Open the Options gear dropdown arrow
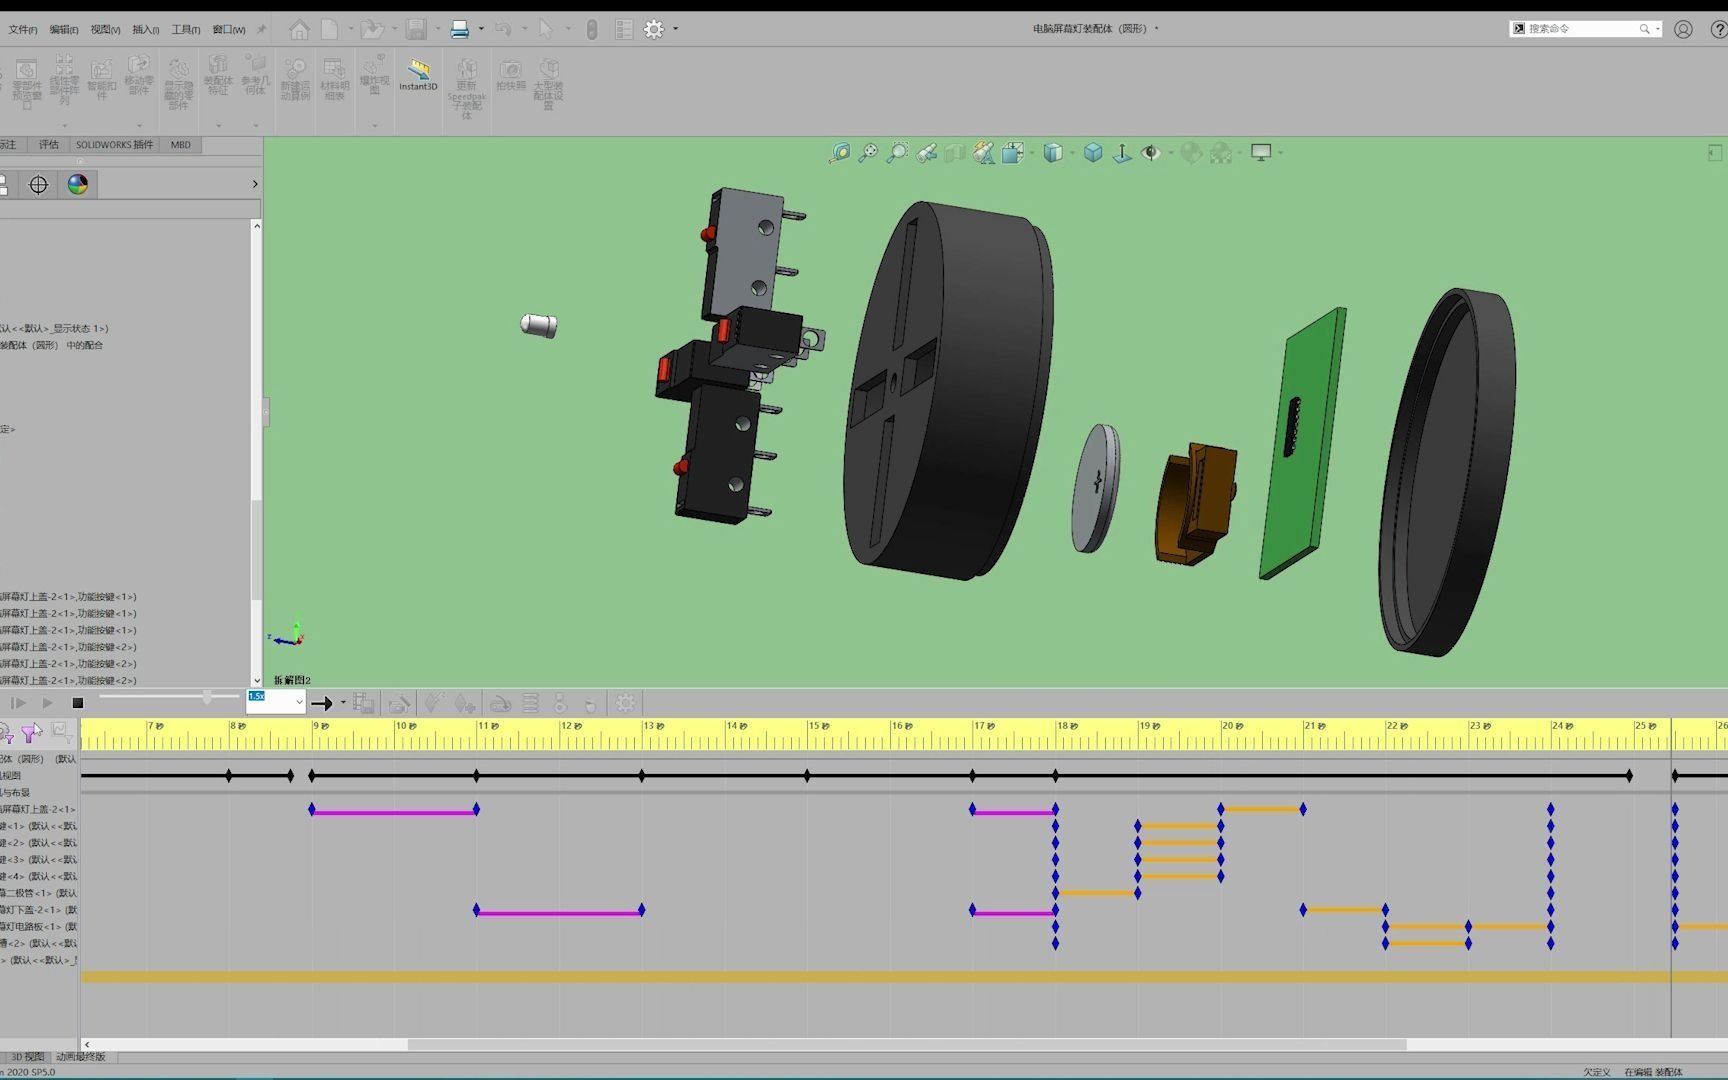Image resolution: width=1728 pixels, height=1080 pixels. (x=675, y=29)
